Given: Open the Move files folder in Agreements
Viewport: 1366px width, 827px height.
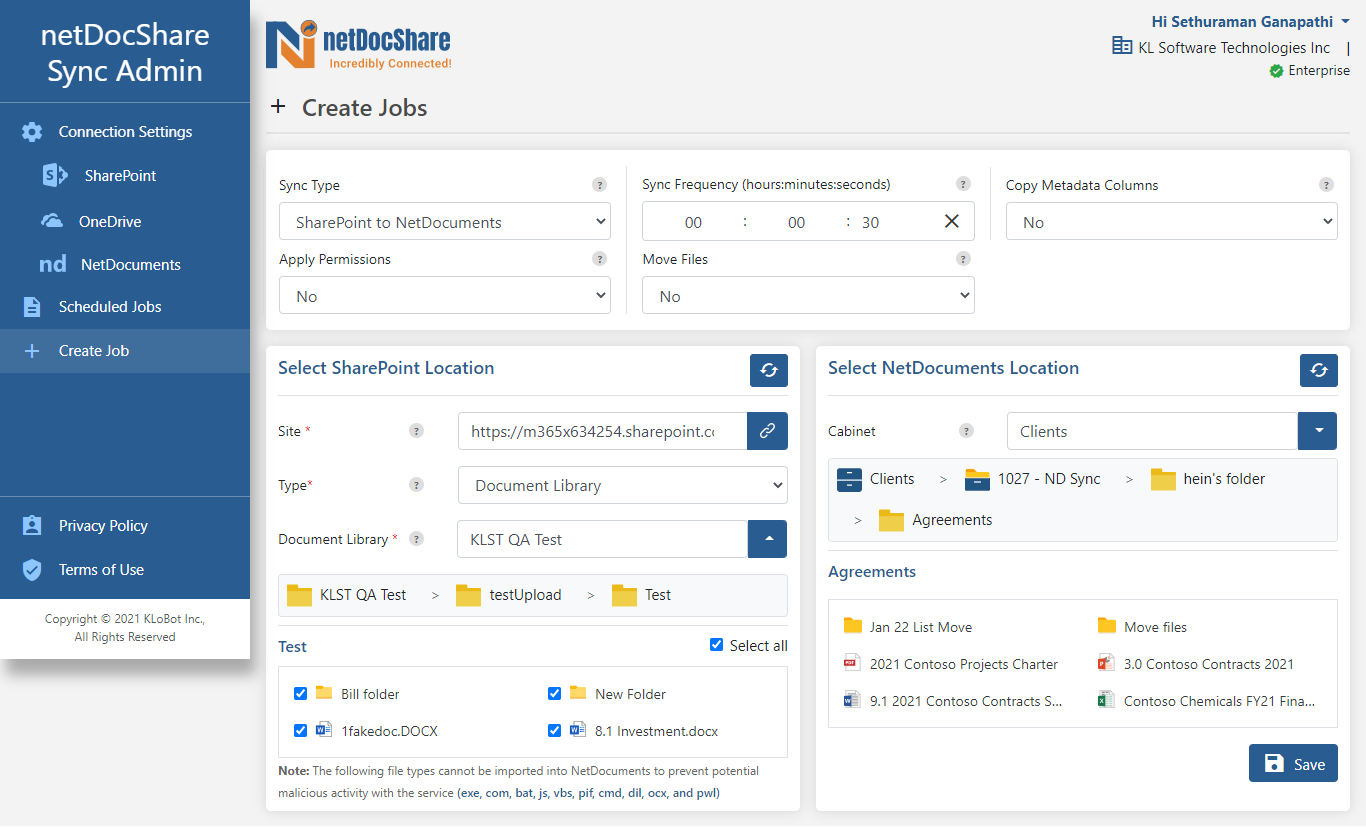Looking at the screenshot, I should tap(1143, 627).
